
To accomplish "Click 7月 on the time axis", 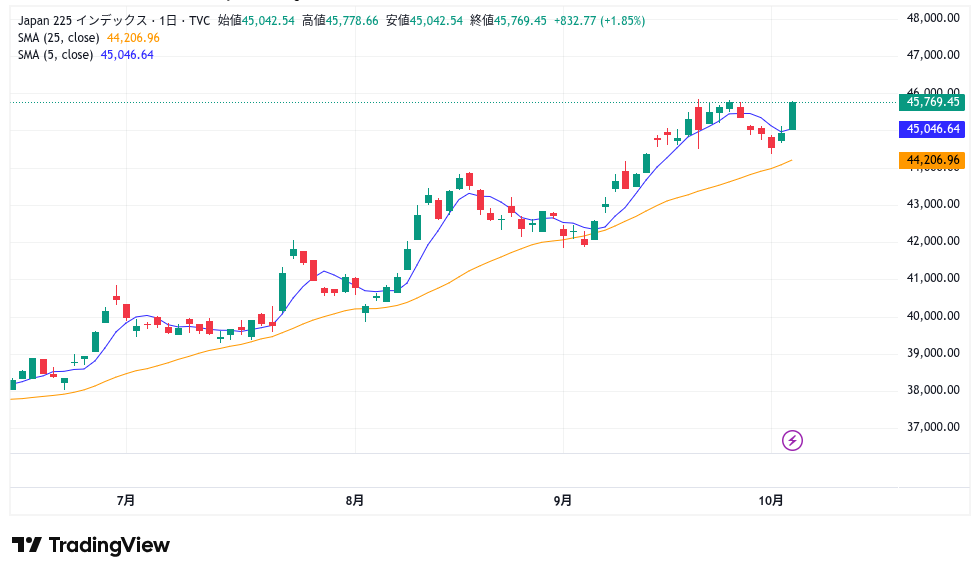I will [126, 500].
